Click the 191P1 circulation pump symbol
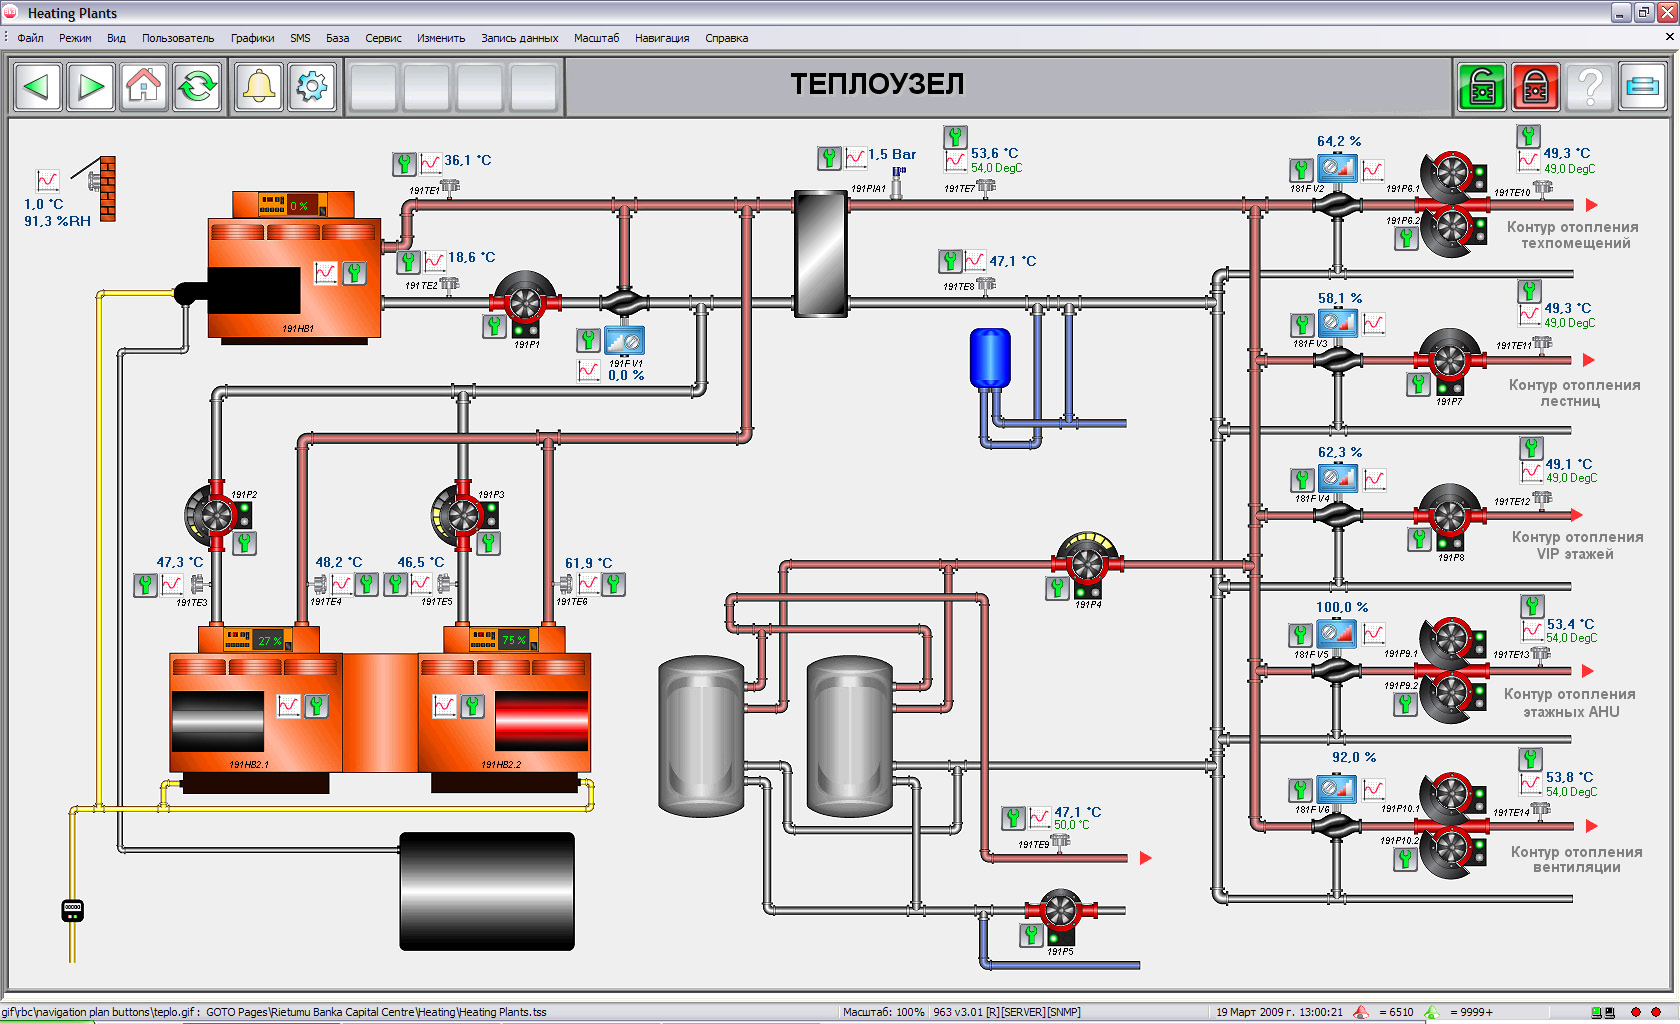 coord(525,301)
